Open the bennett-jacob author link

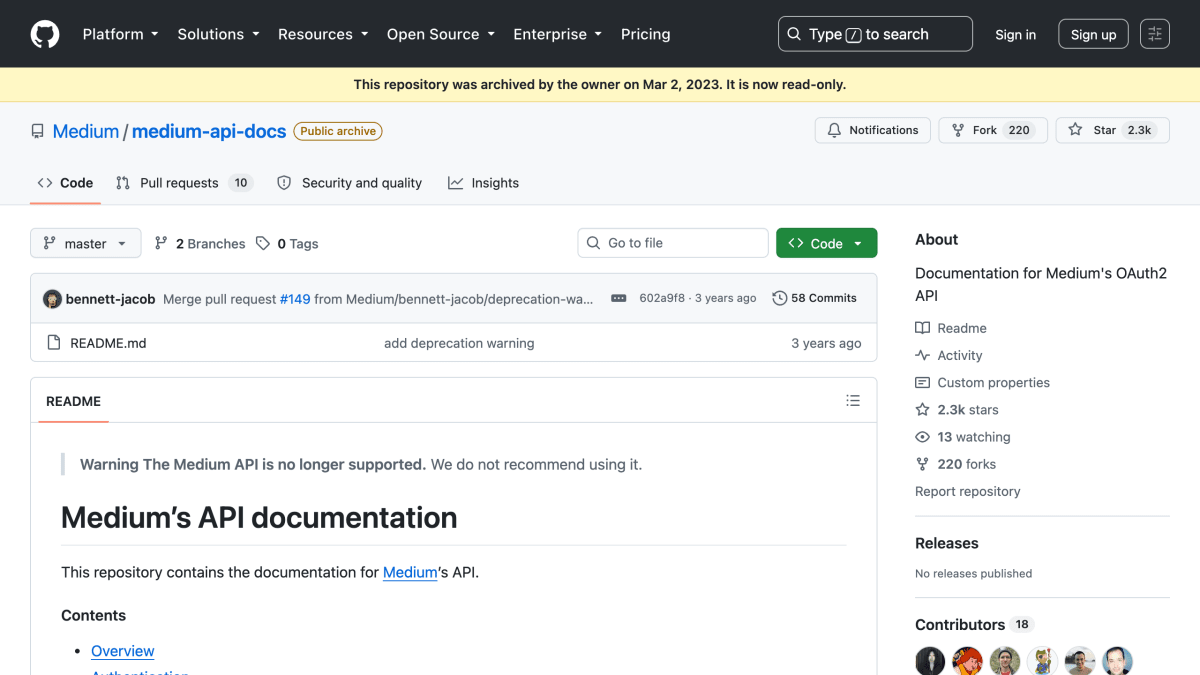(110, 298)
